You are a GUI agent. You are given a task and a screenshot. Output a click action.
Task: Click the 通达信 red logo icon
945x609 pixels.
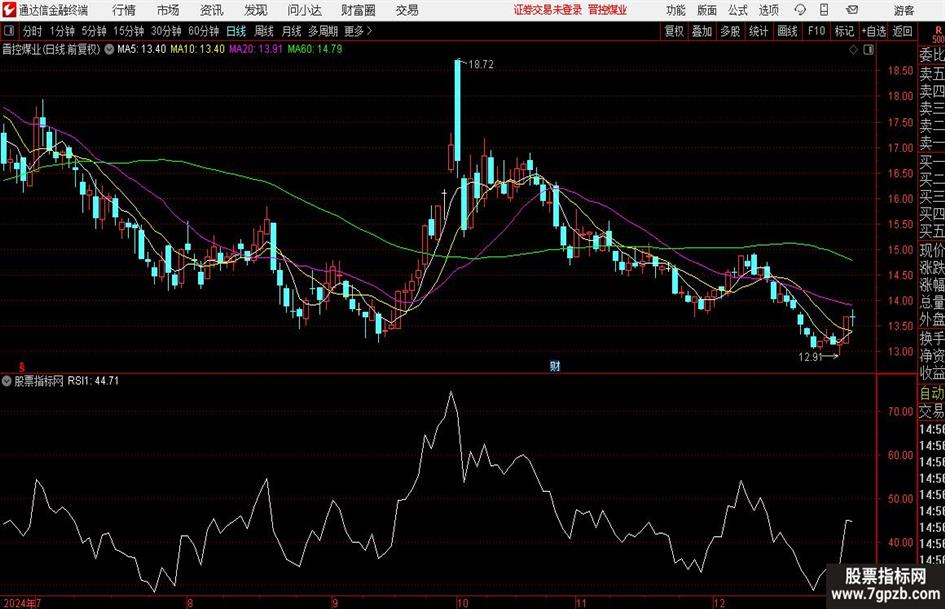click(9, 10)
